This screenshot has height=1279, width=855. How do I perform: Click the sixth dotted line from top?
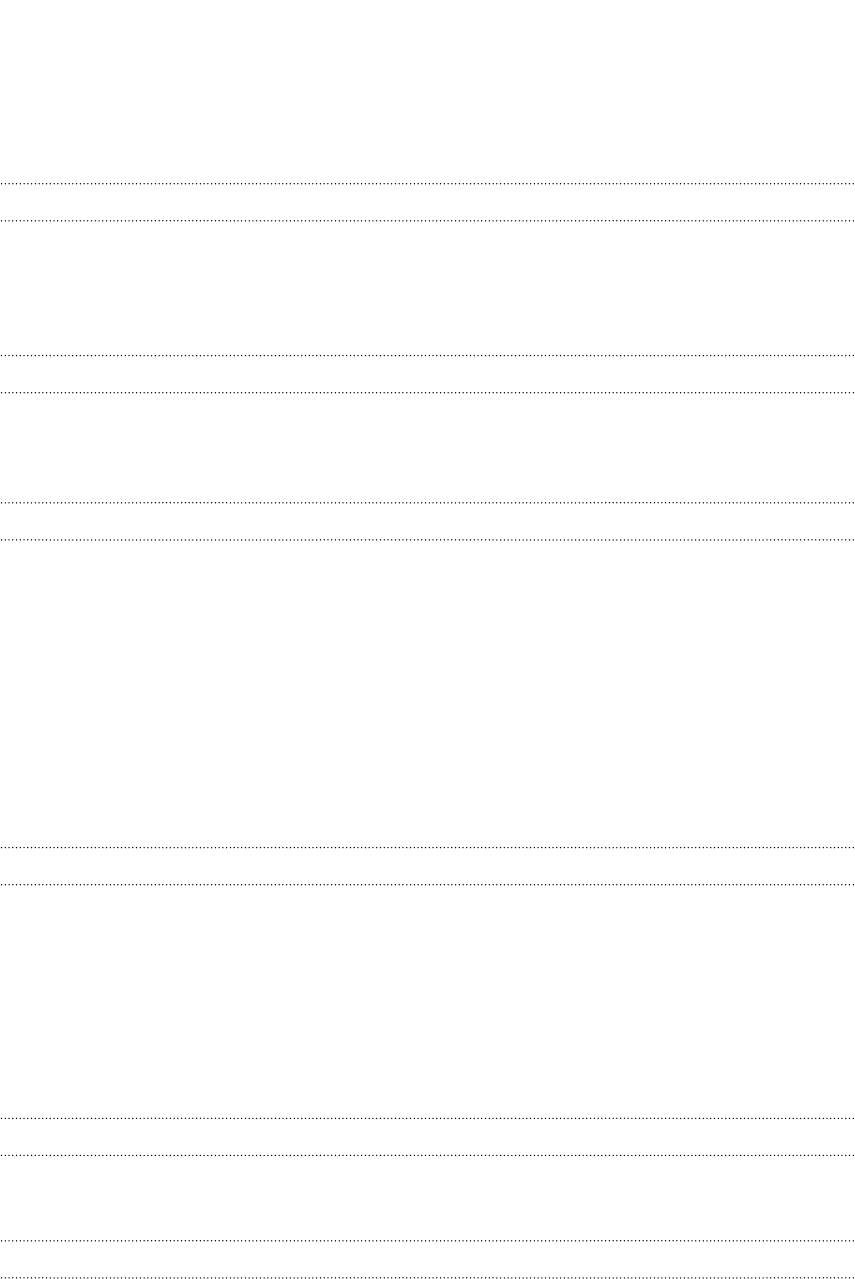coord(427,539)
